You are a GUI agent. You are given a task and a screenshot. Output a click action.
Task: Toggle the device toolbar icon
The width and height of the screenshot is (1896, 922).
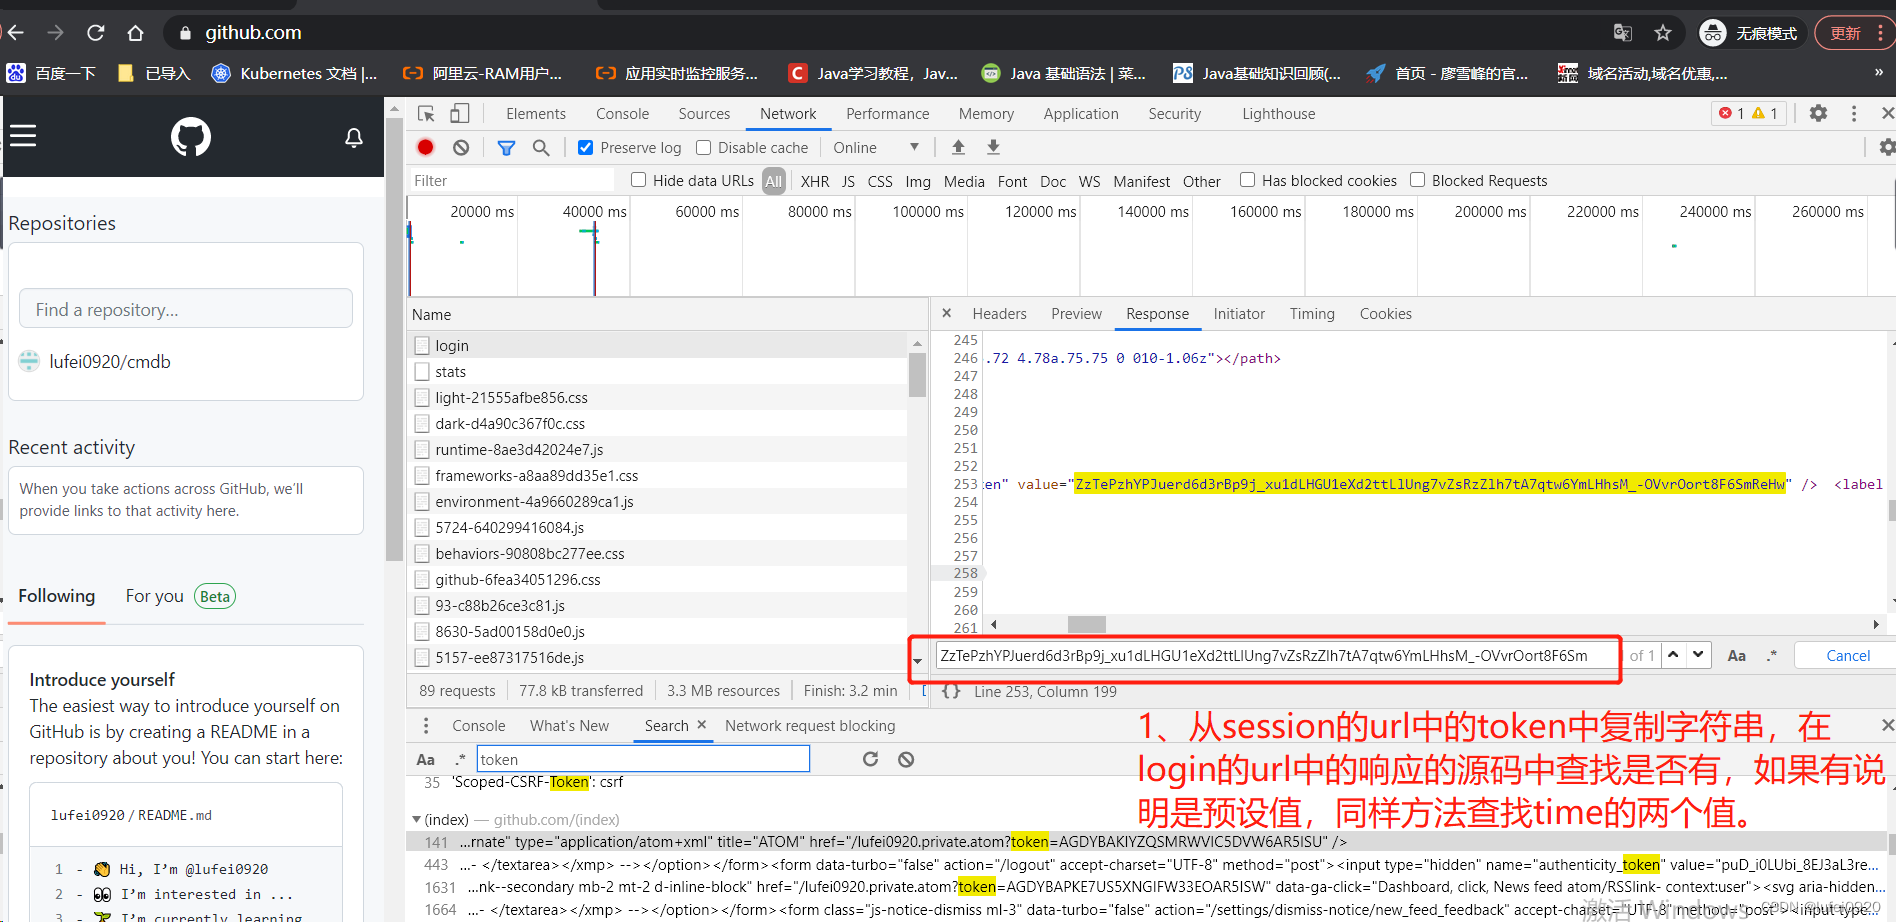click(x=460, y=114)
